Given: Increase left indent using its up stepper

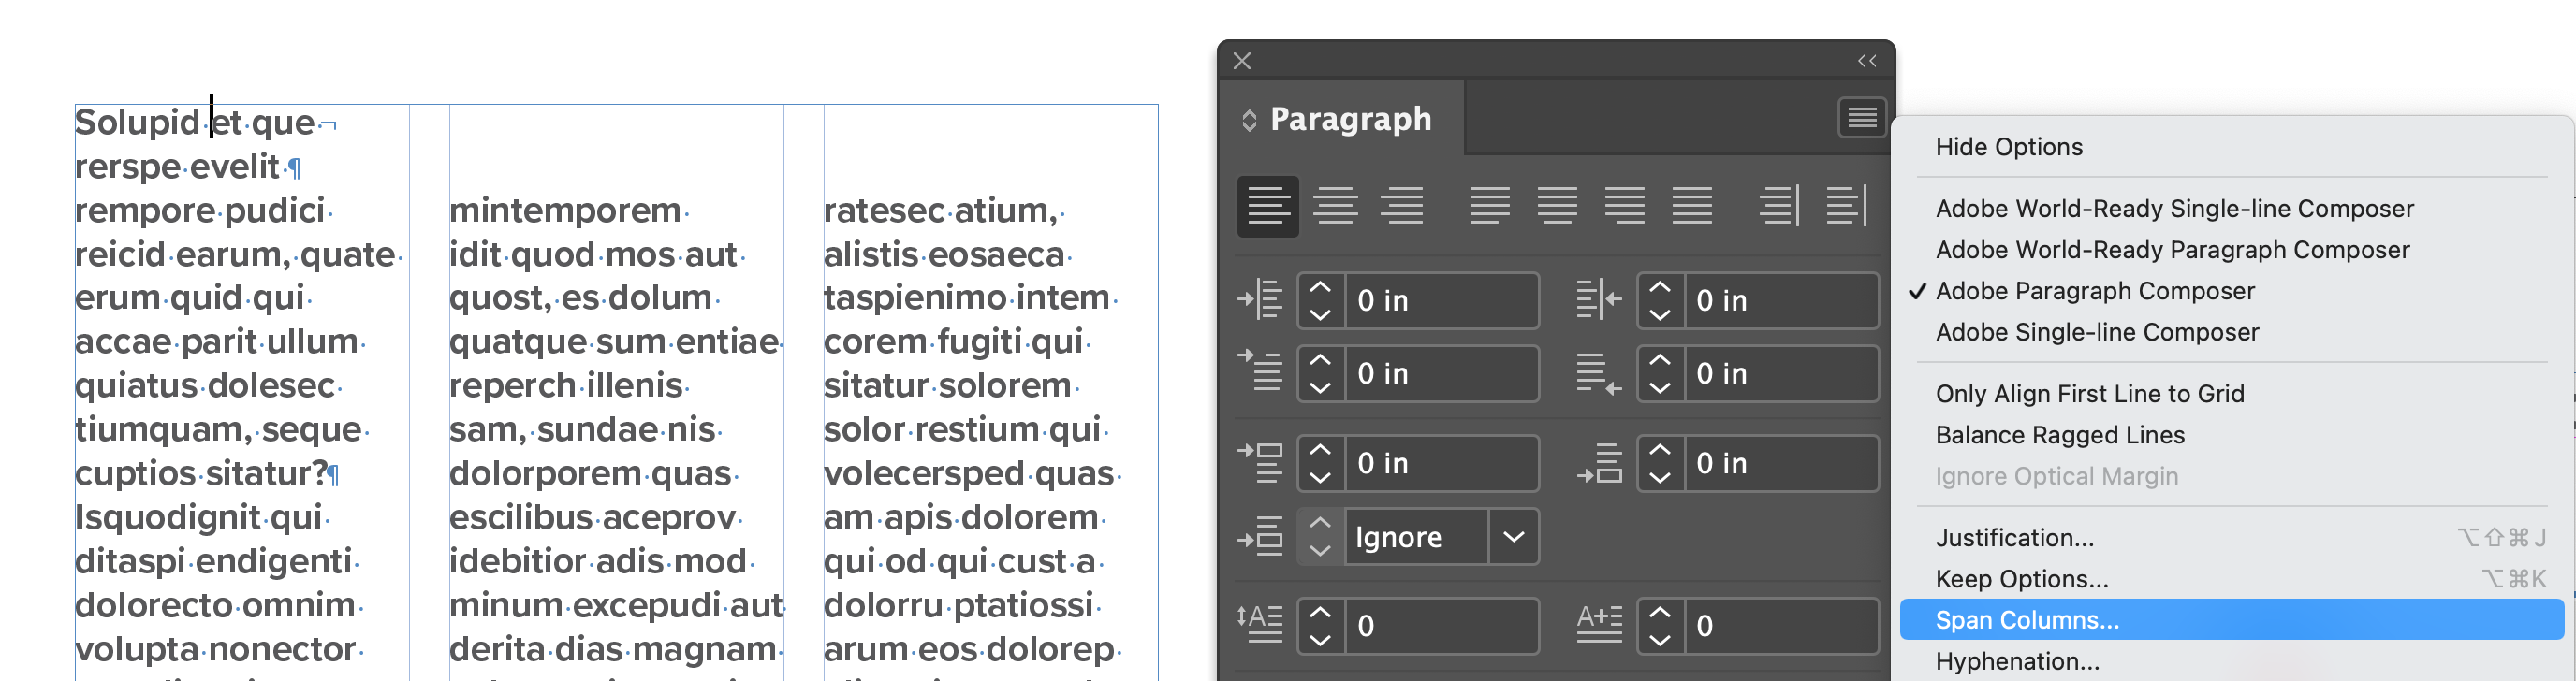Looking at the screenshot, I should click(1320, 288).
